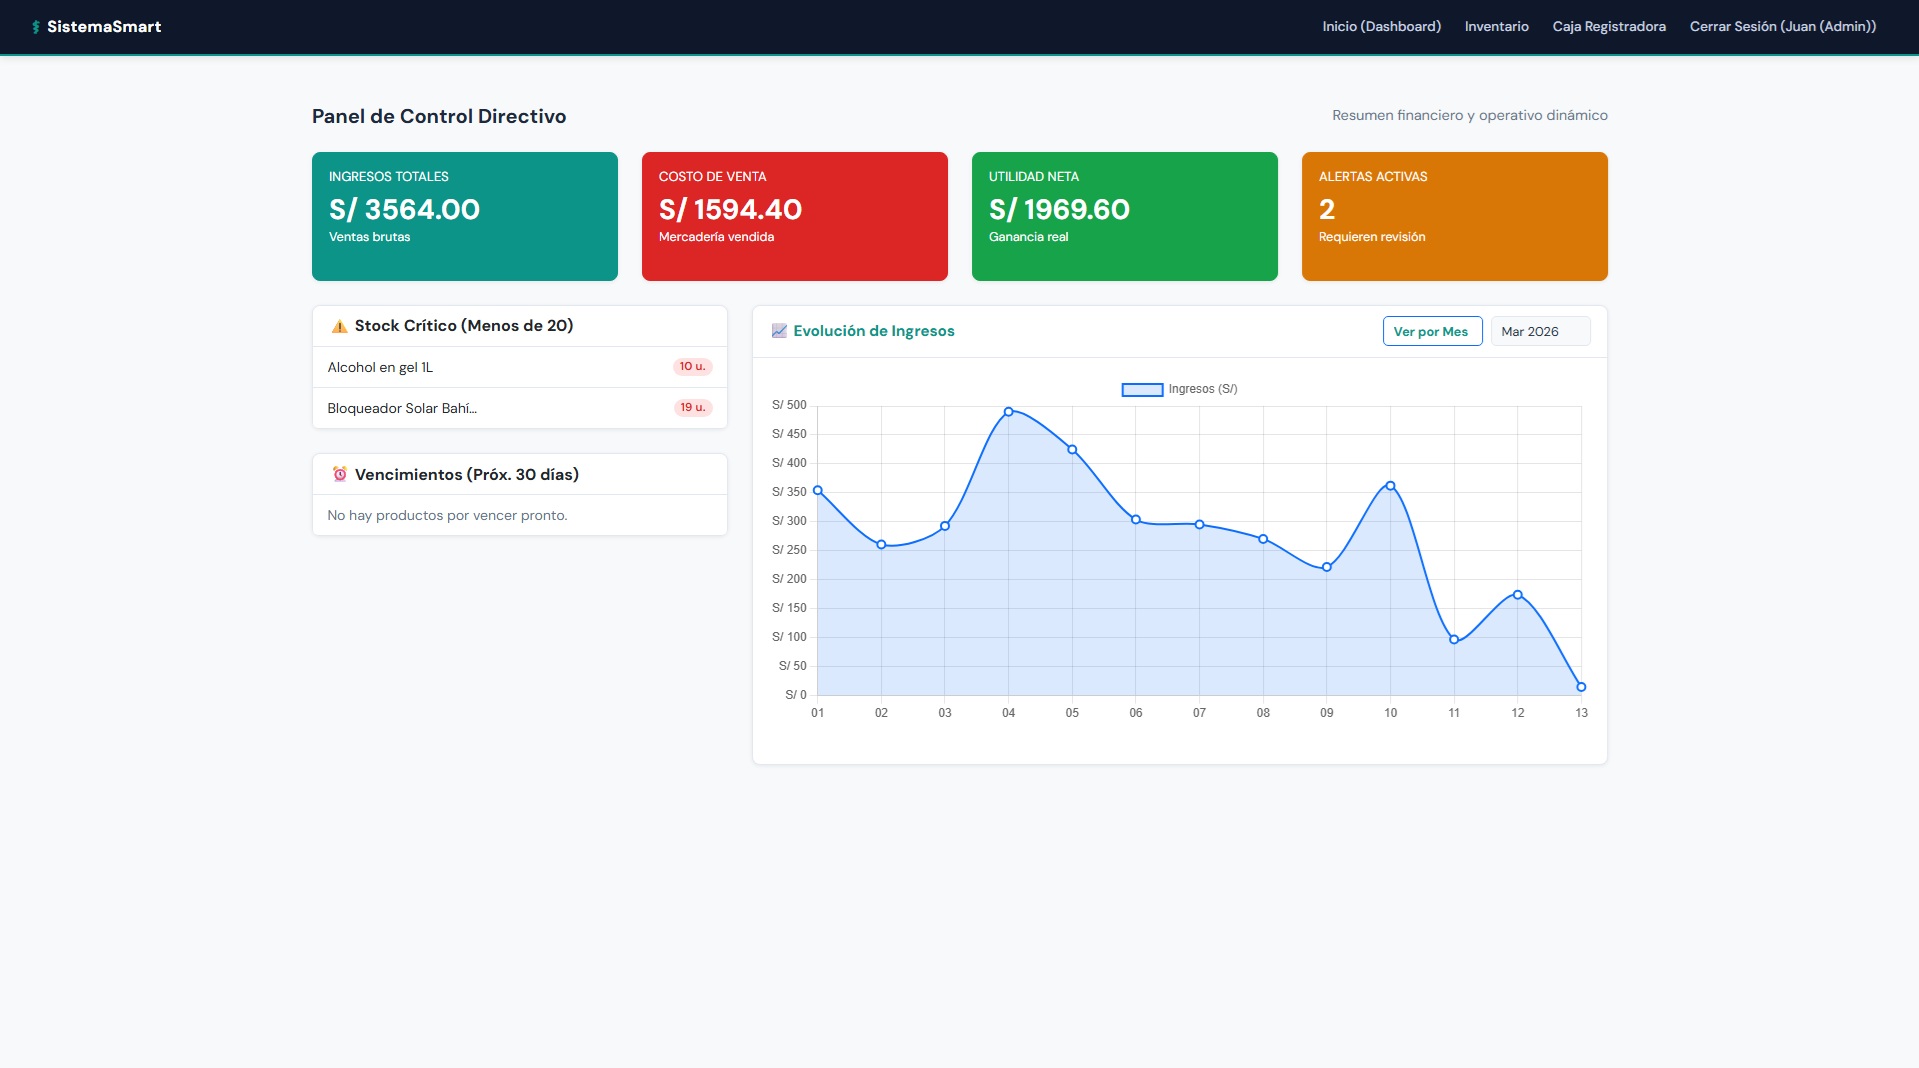The width and height of the screenshot is (1919, 1068).
Task: Click the warning triangle beside Stock Crítico
Action: tap(338, 326)
